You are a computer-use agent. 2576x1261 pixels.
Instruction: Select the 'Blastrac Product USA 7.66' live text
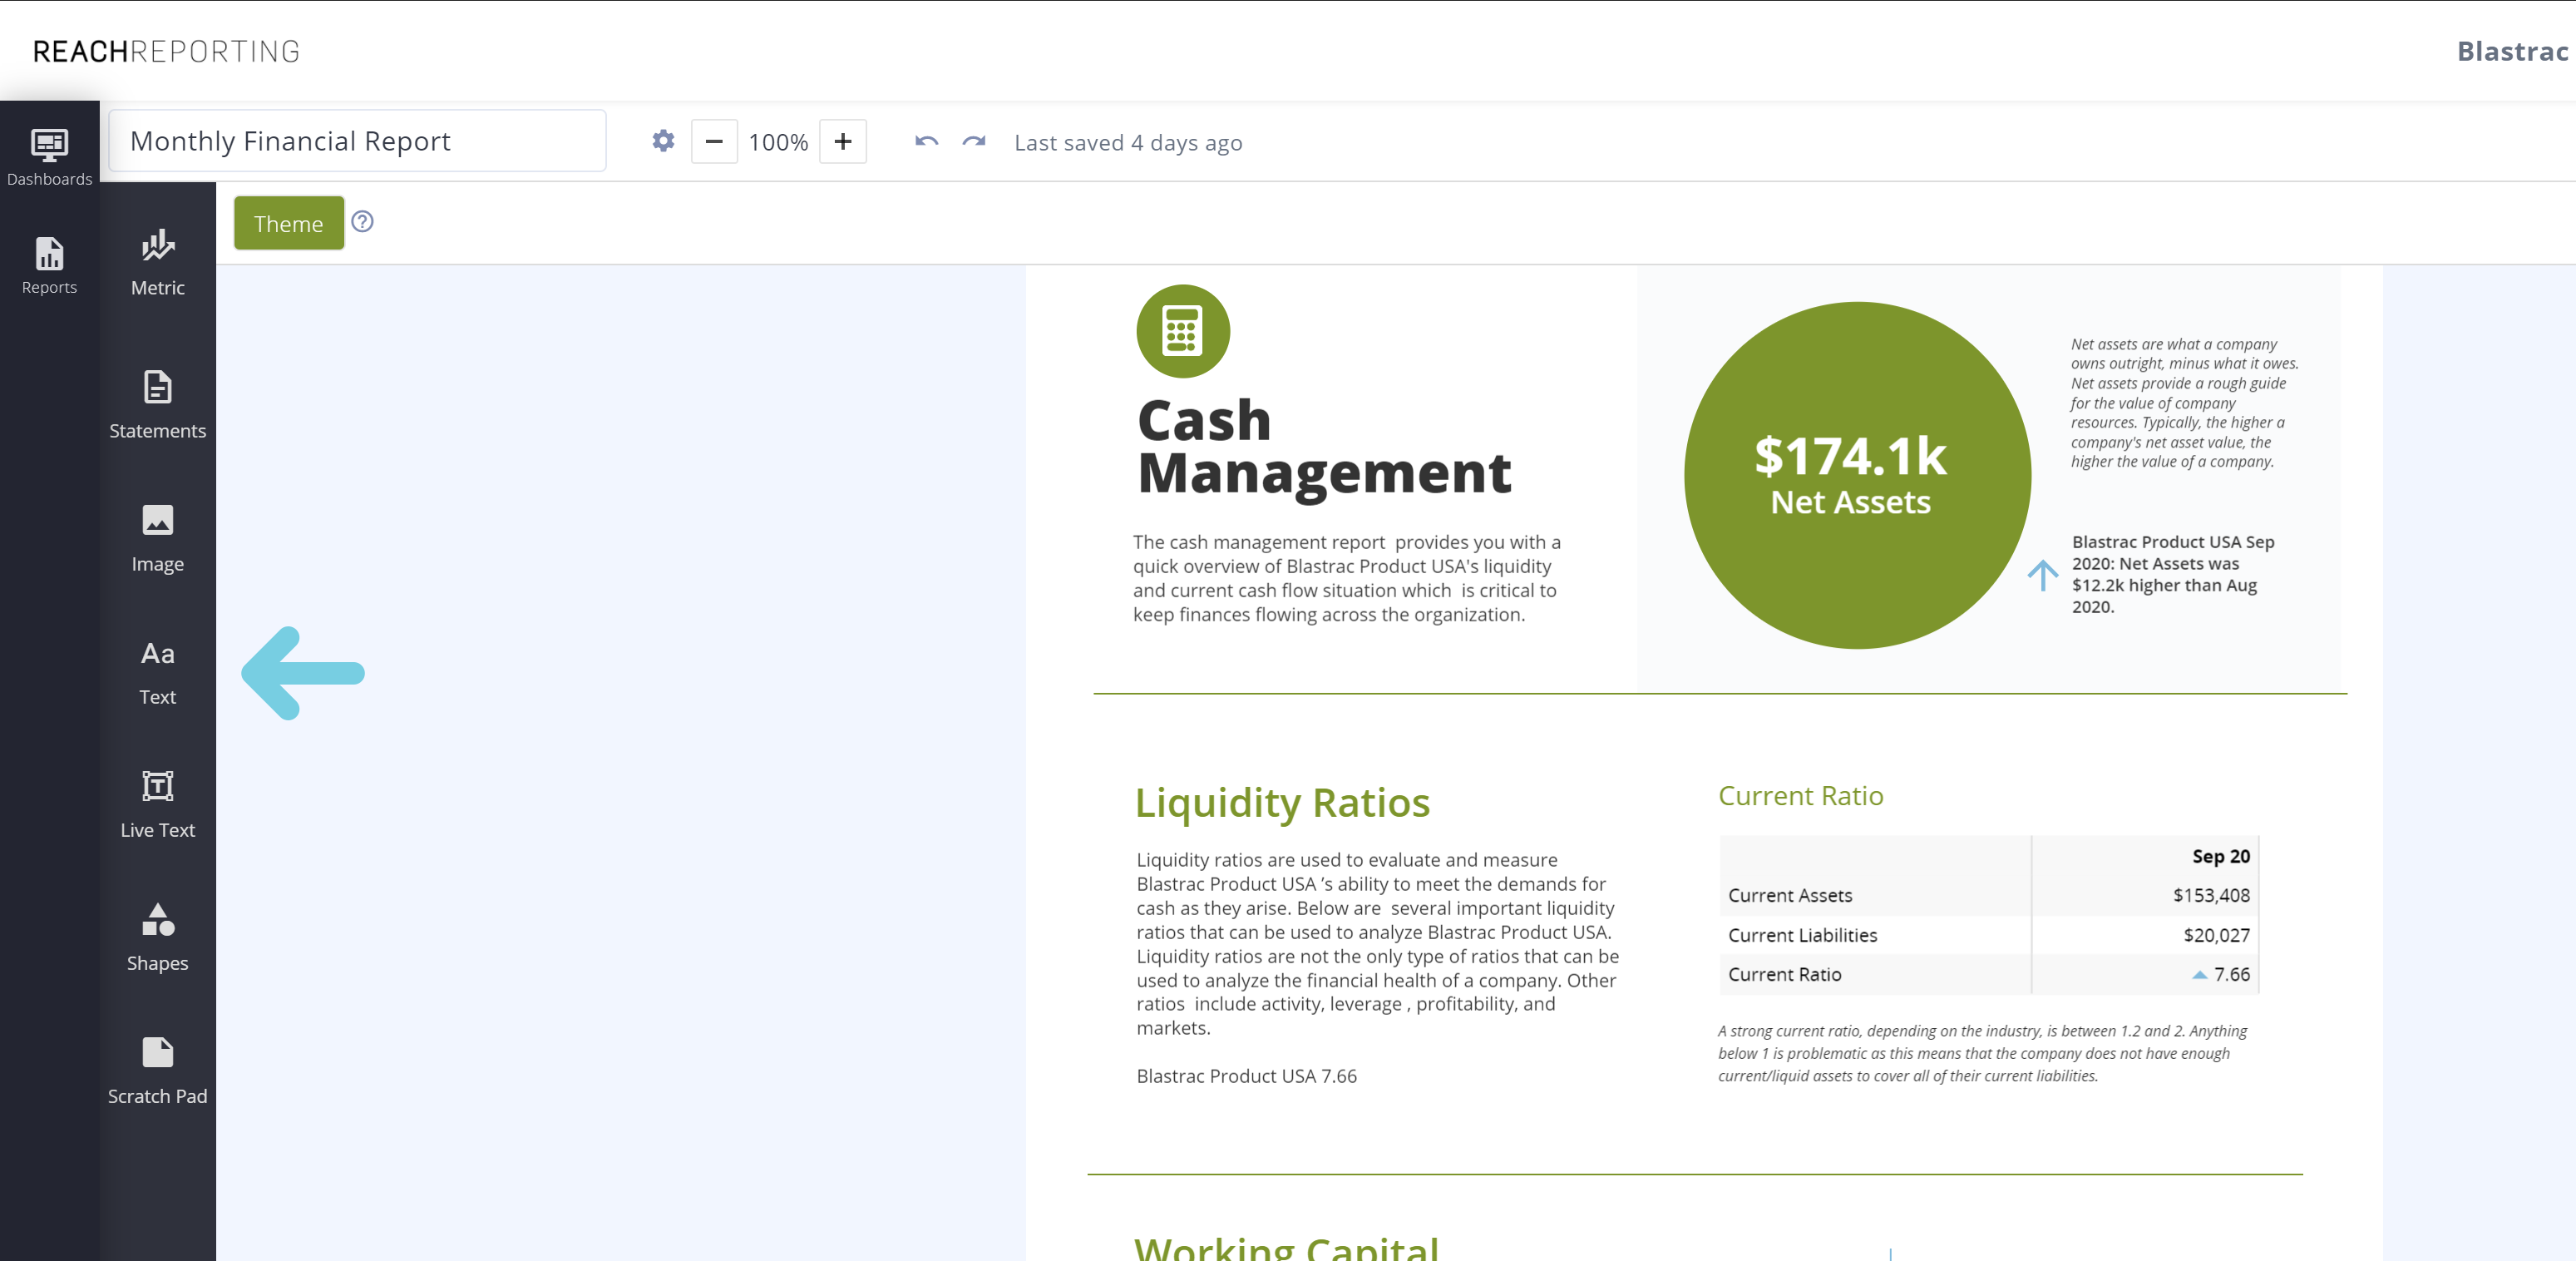1246,1076
